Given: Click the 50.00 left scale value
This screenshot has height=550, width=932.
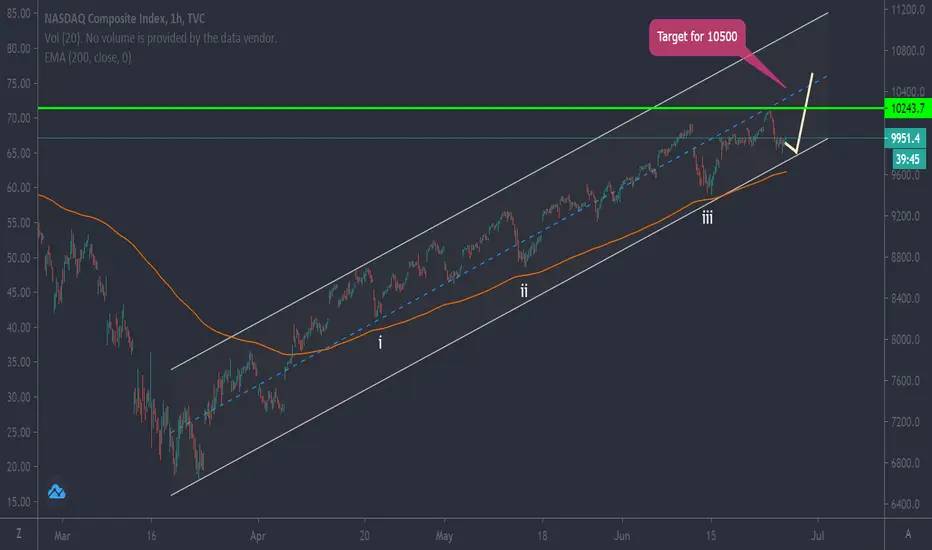Looking at the screenshot, I should coord(18,257).
